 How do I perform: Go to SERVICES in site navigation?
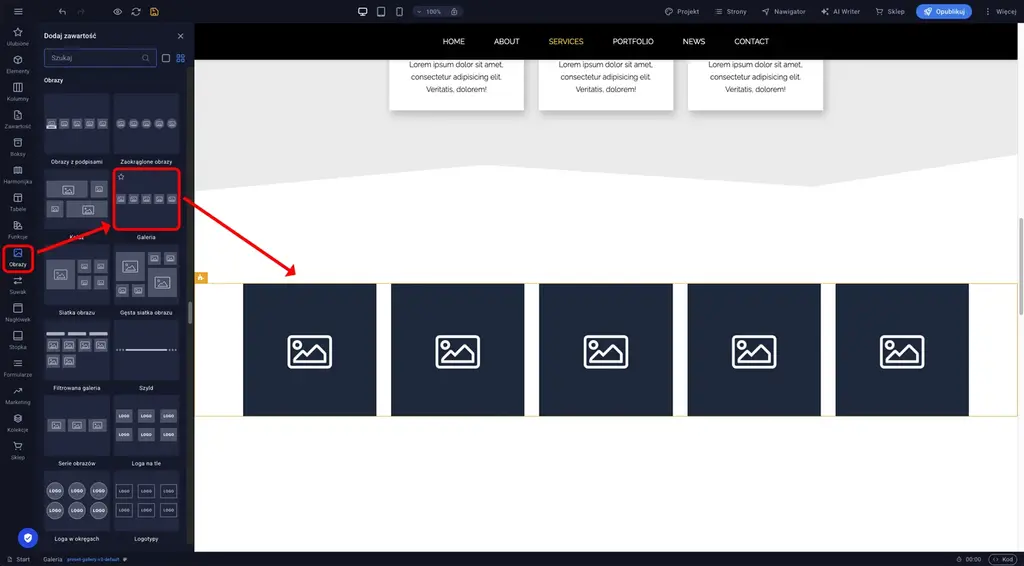pyautogui.click(x=566, y=41)
